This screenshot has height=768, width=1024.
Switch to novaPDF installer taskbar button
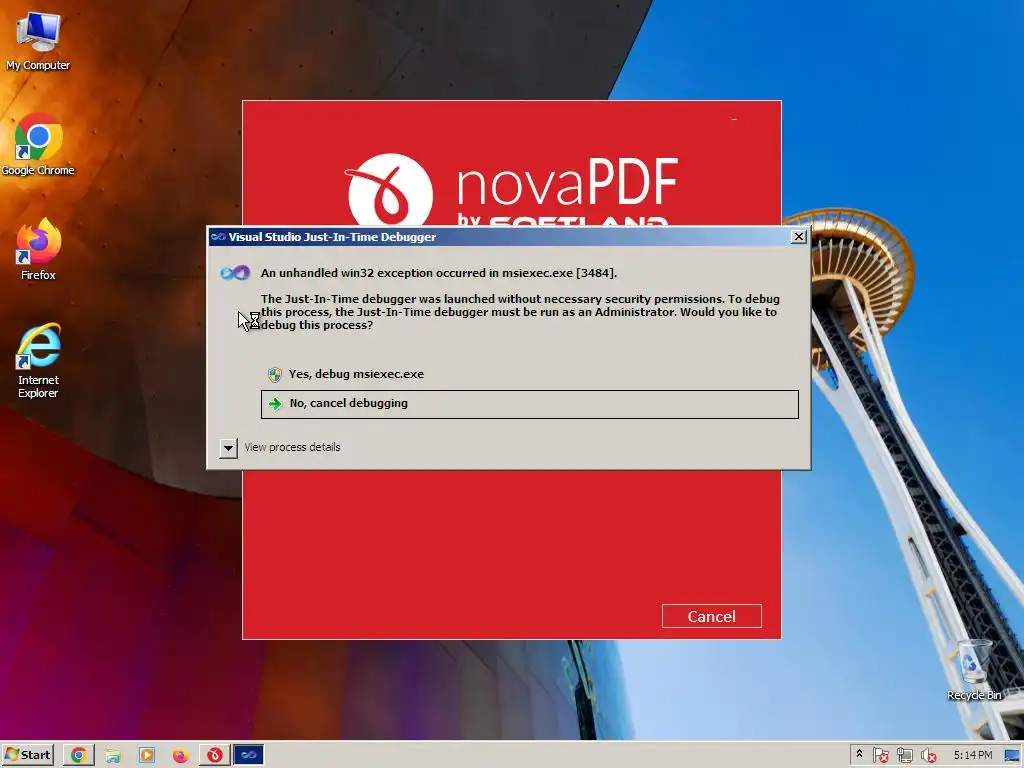[215, 755]
